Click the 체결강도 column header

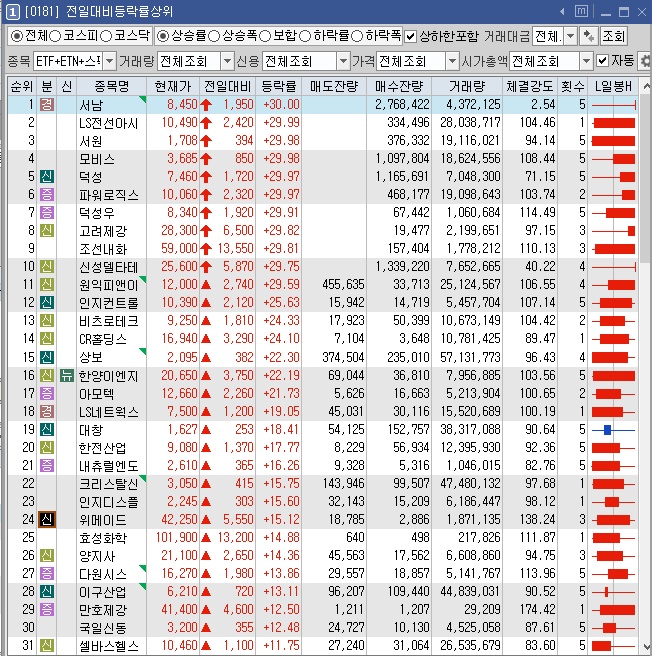[x=530, y=86]
